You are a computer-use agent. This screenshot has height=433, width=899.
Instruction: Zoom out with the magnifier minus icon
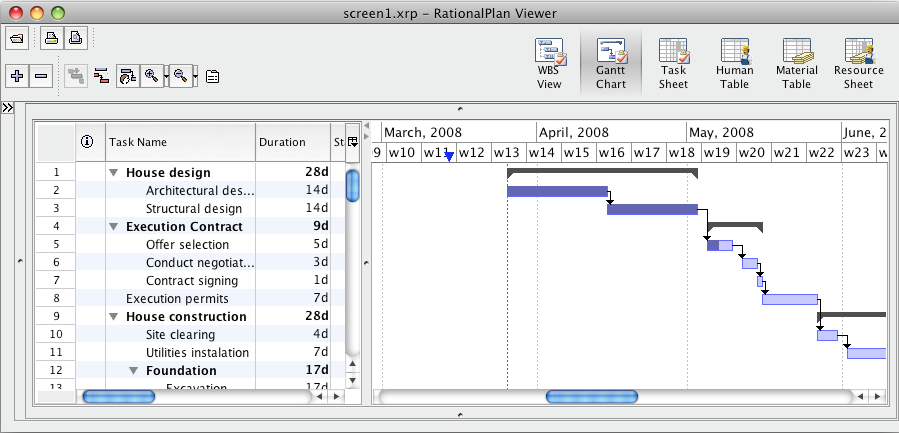pos(181,76)
